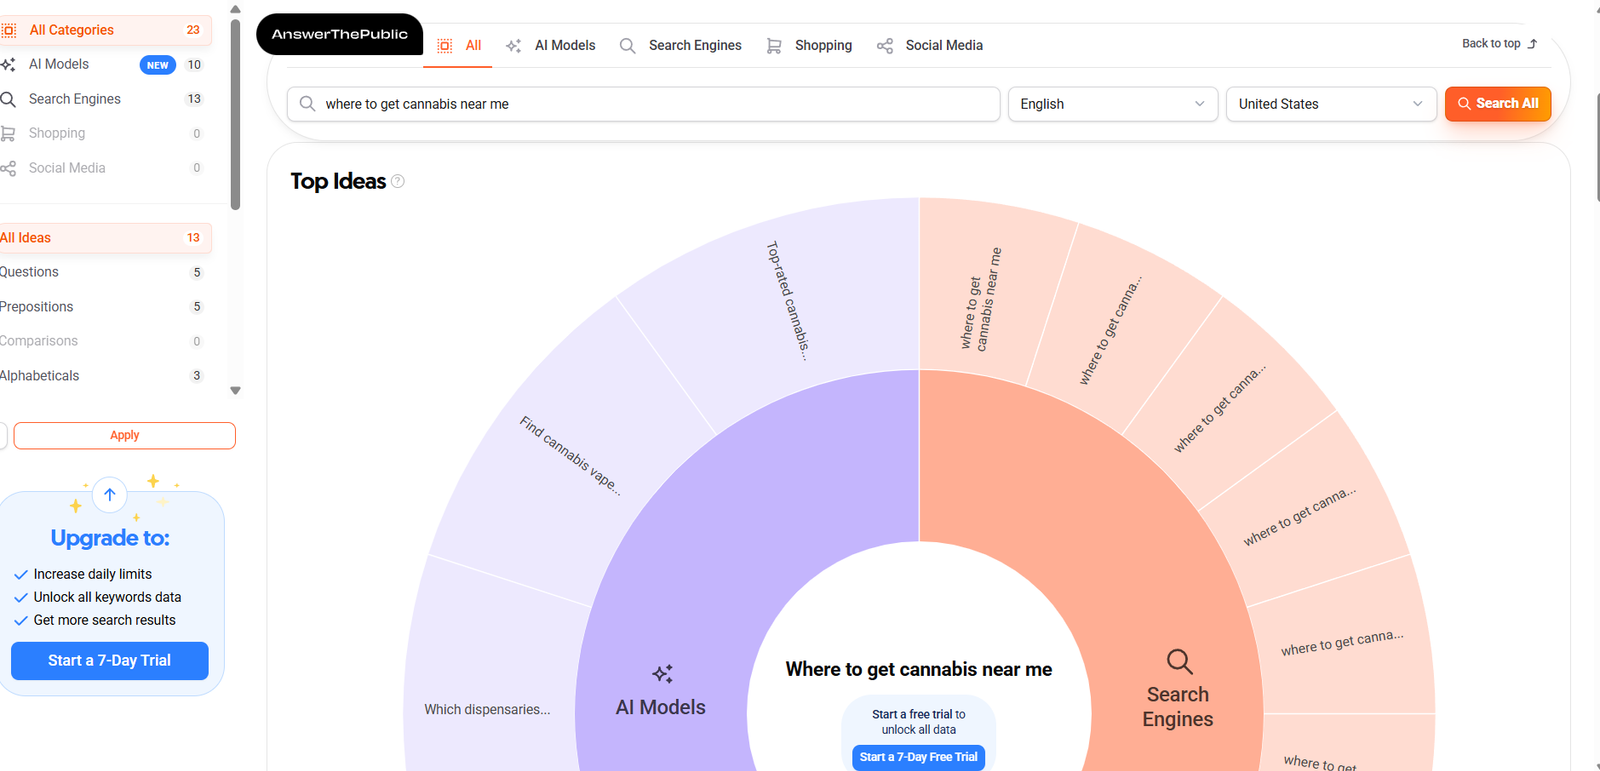Click the sparkle icon in AI Models segment

click(x=662, y=673)
